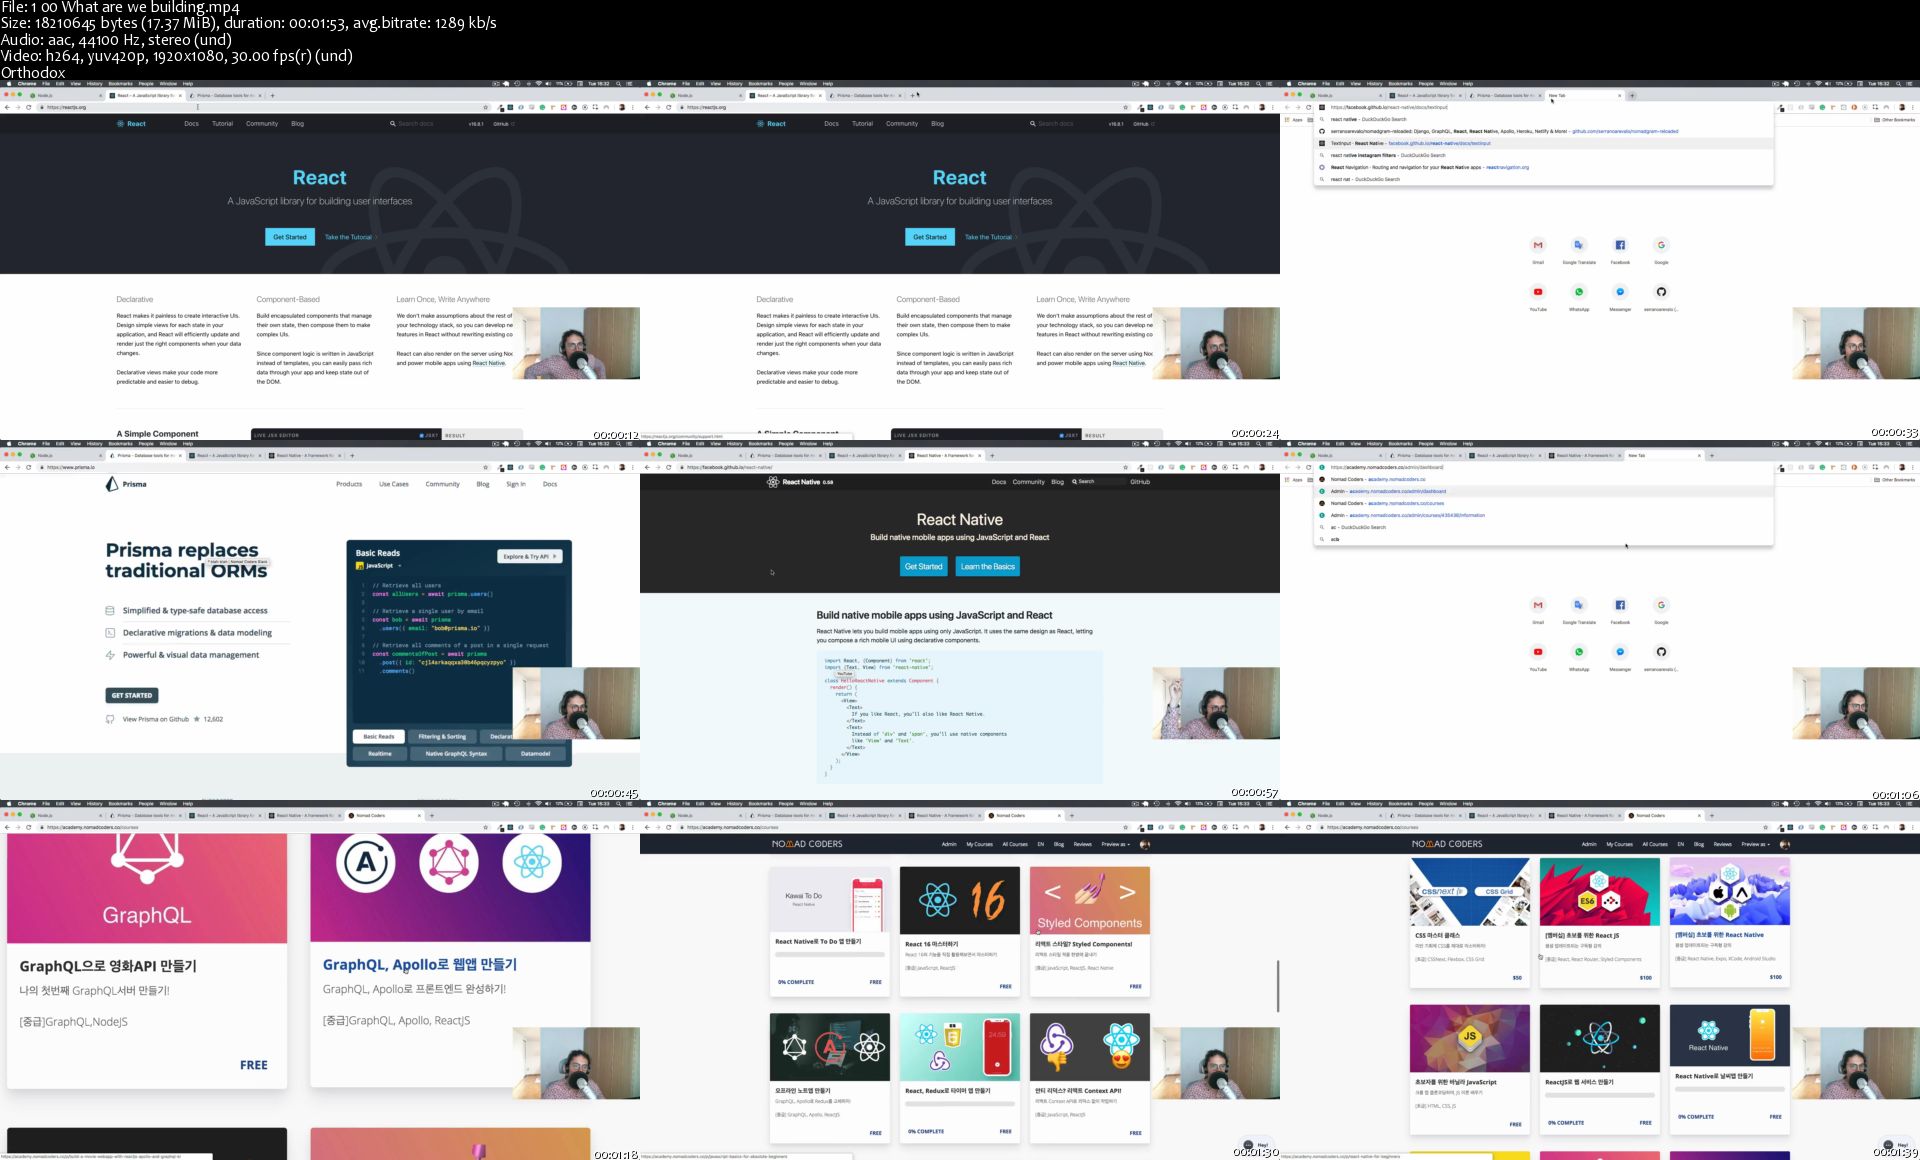The image size is (1920, 1160).
Task: Select the React Navigation URL suggestion
Action: coord(1545,167)
